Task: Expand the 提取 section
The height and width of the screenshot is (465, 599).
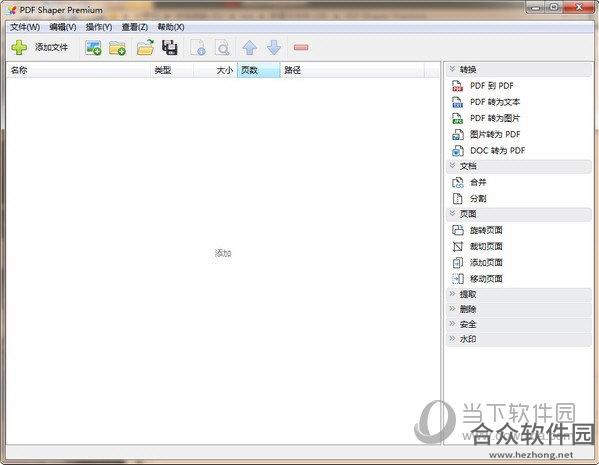Action: 519,294
